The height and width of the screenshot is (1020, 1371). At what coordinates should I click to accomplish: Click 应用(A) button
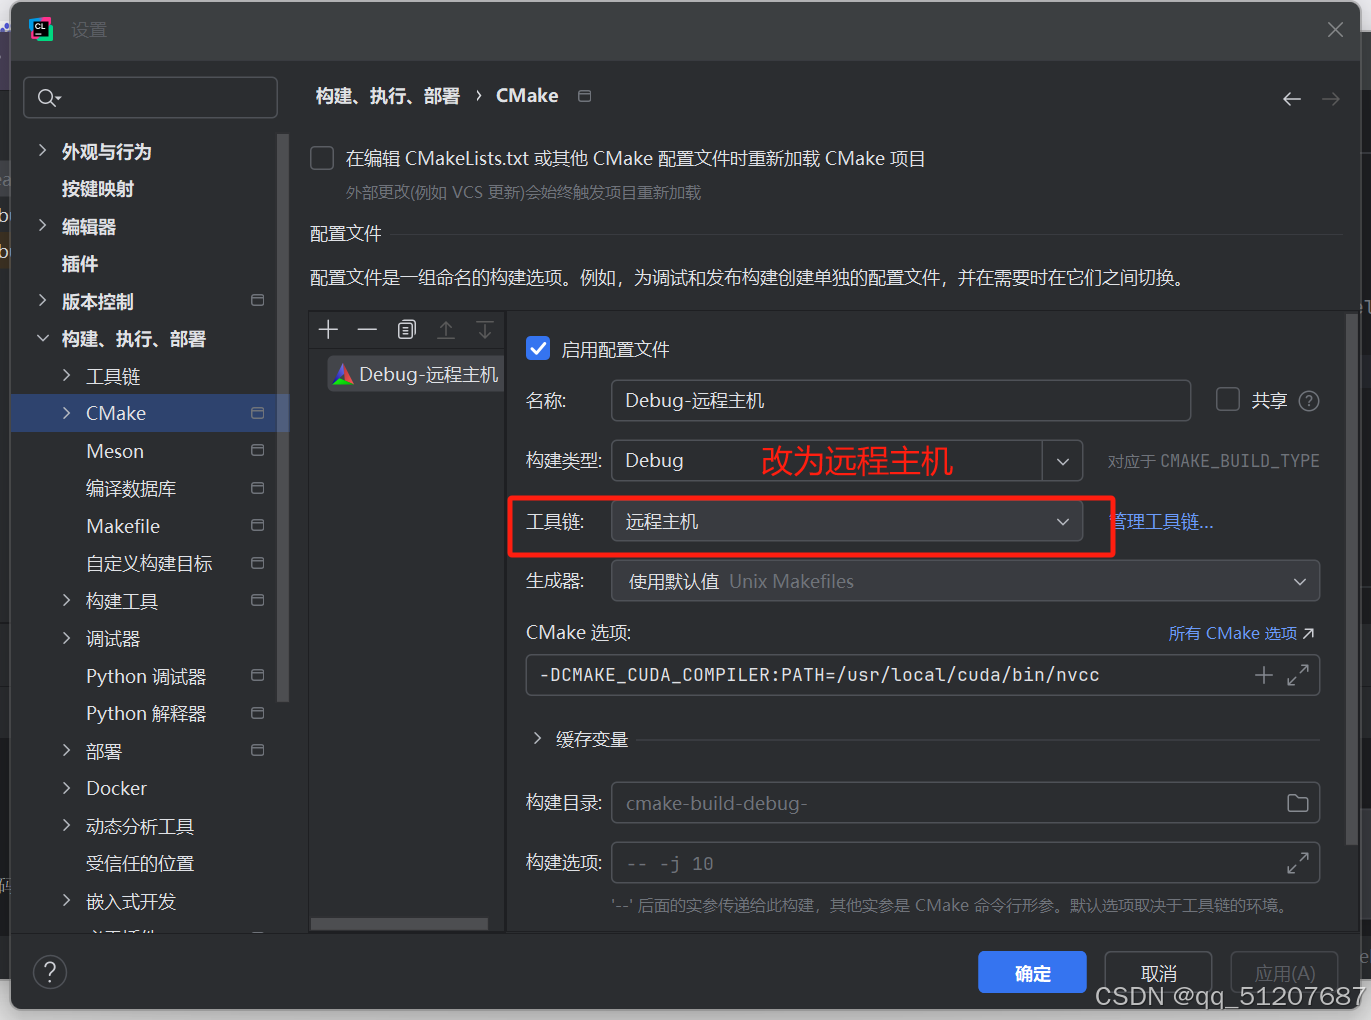(1284, 972)
